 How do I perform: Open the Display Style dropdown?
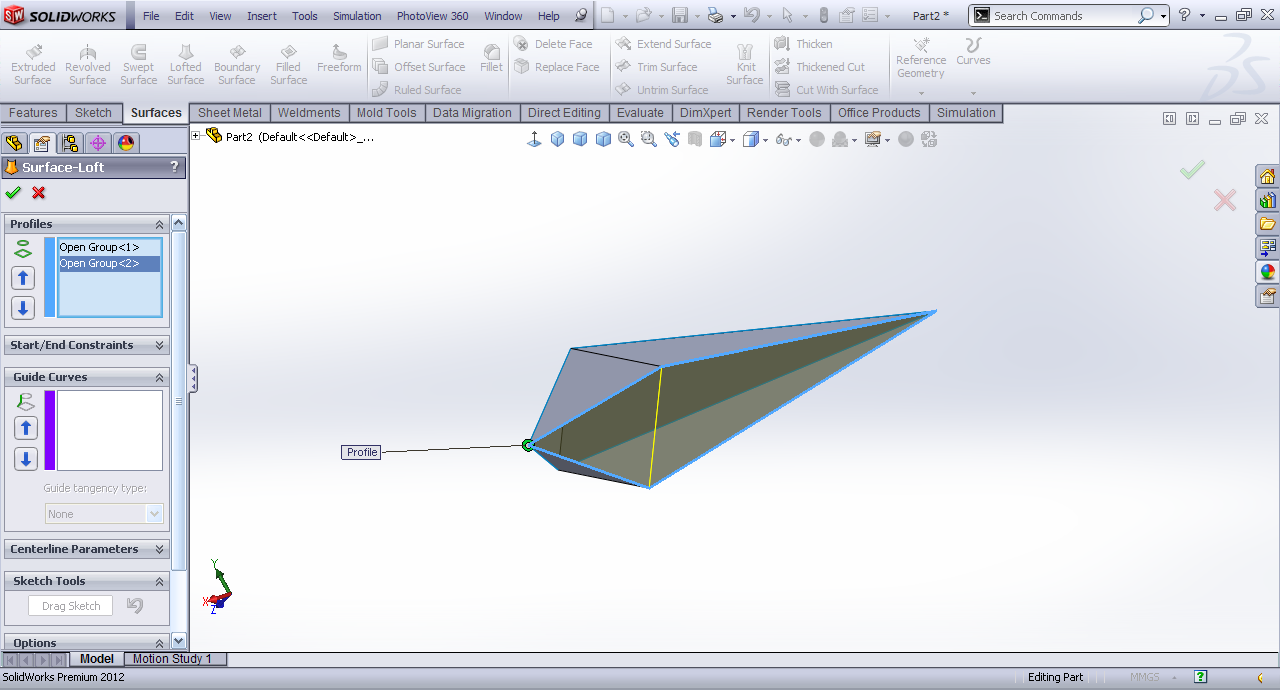pyautogui.click(x=766, y=140)
